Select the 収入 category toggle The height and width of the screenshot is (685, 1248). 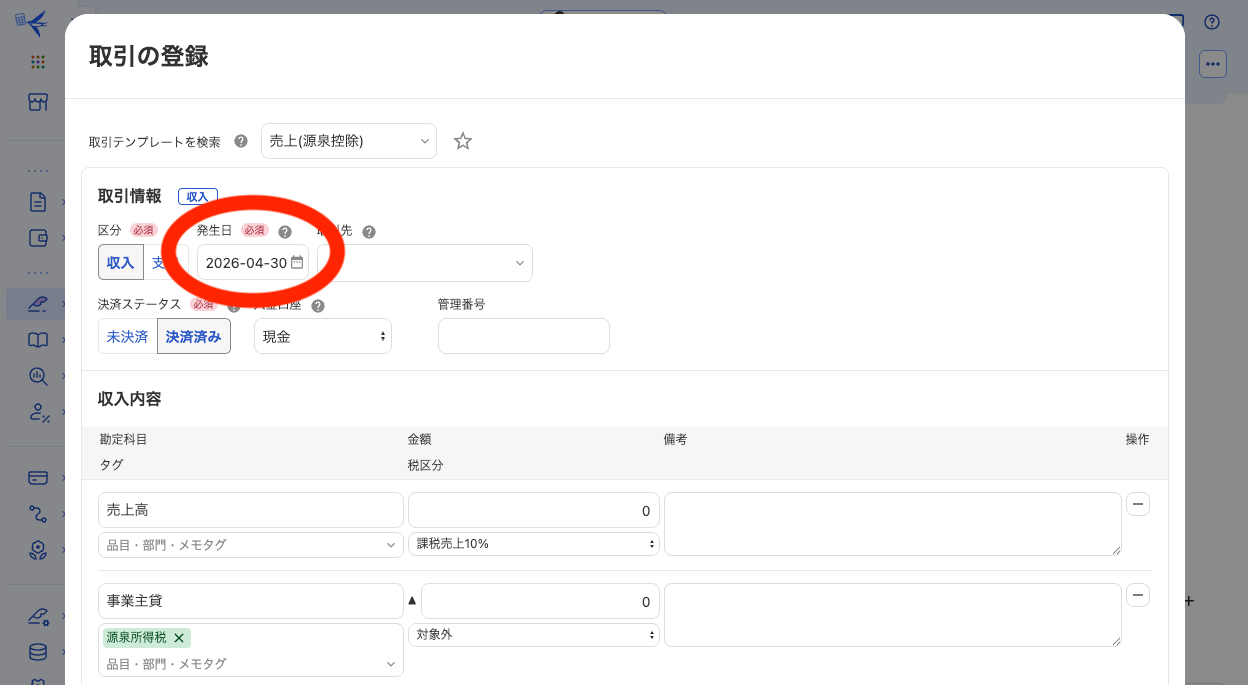point(120,262)
